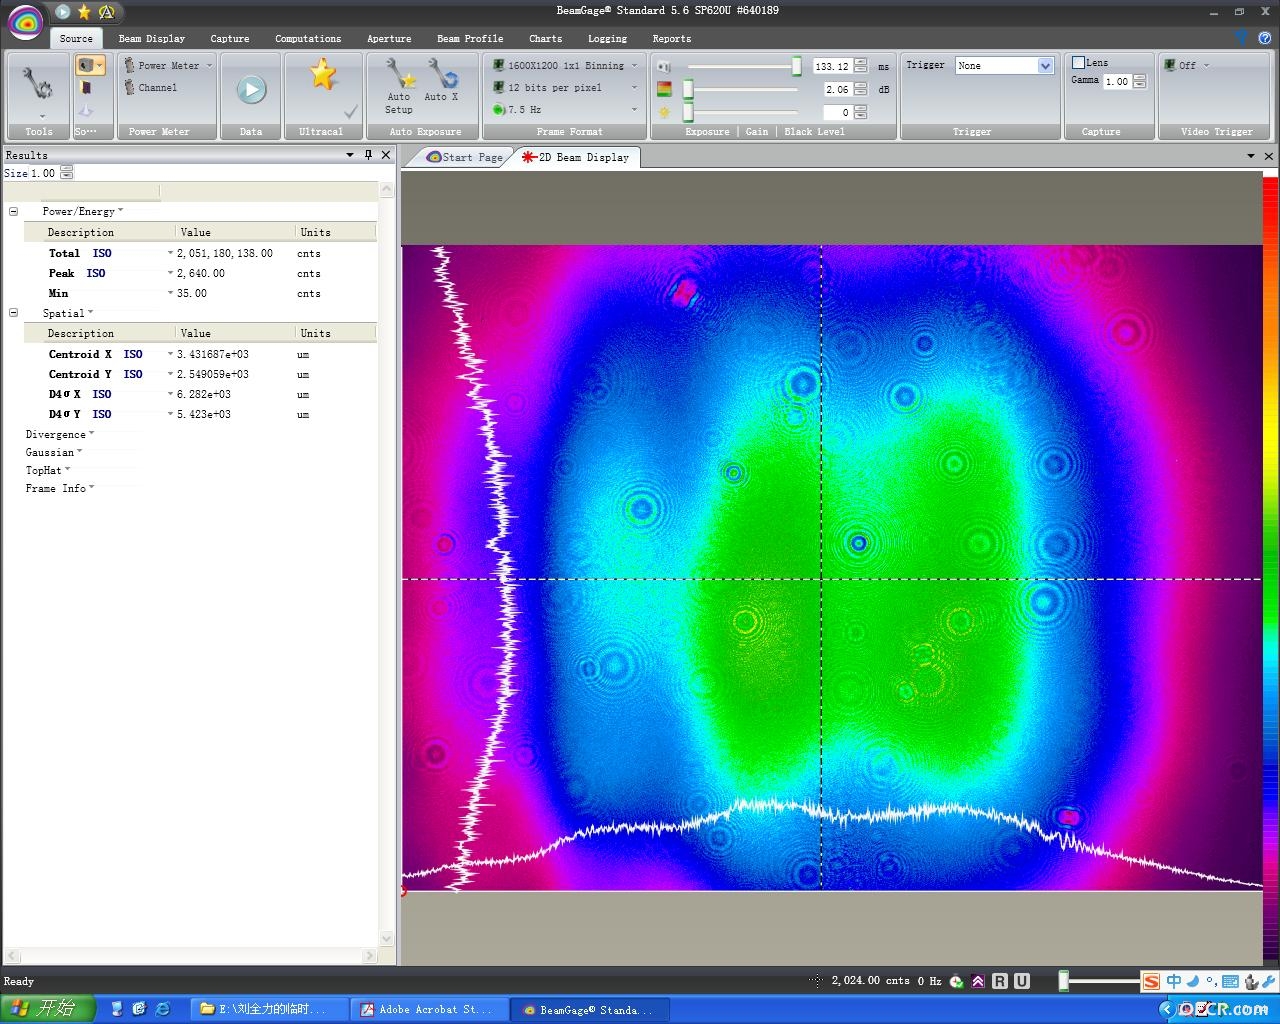Start data collection with the Data play button
Image resolution: width=1280 pixels, height=1024 pixels.
click(x=251, y=90)
